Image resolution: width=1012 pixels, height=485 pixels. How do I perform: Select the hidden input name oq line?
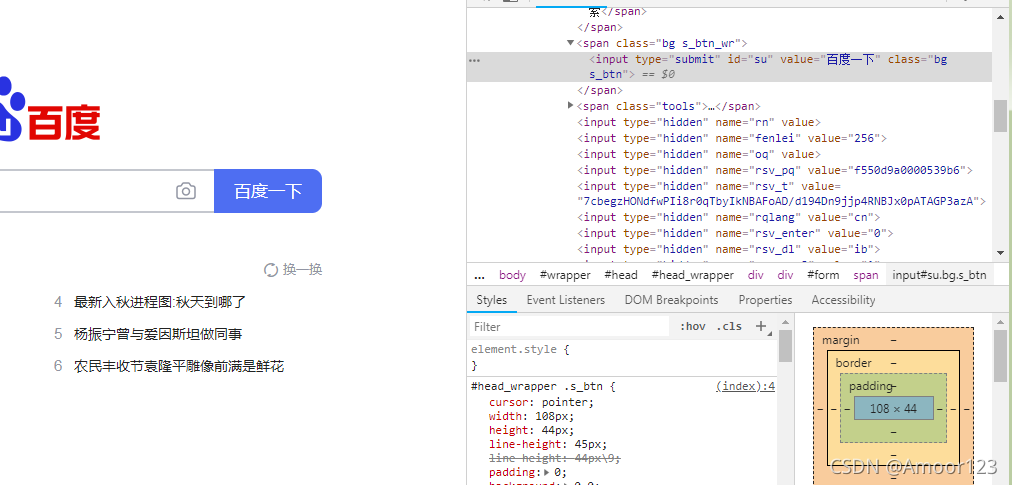coord(699,154)
